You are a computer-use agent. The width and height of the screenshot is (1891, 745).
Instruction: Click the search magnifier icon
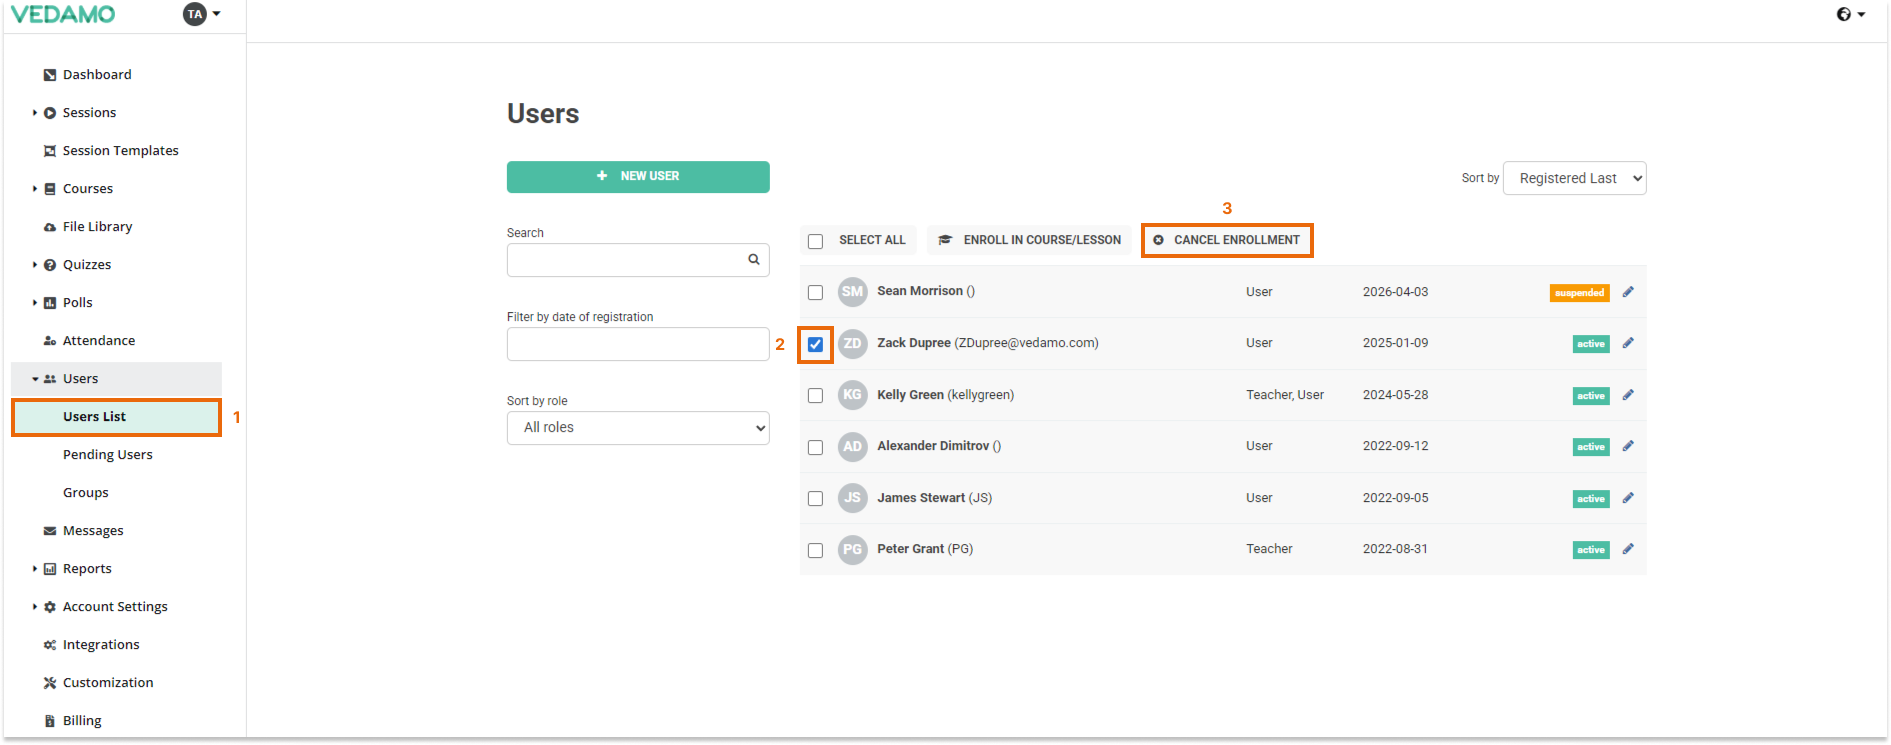pos(754,259)
